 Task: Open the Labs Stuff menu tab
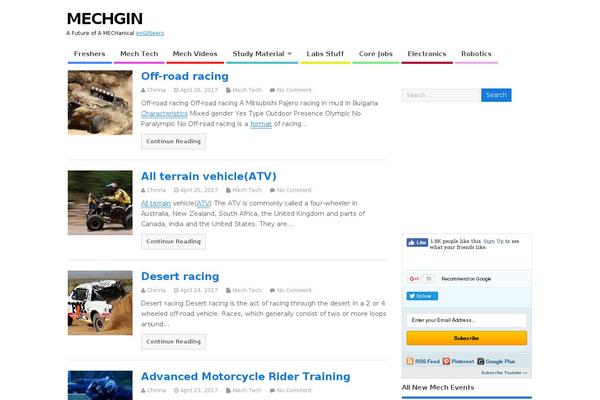[325, 54]
